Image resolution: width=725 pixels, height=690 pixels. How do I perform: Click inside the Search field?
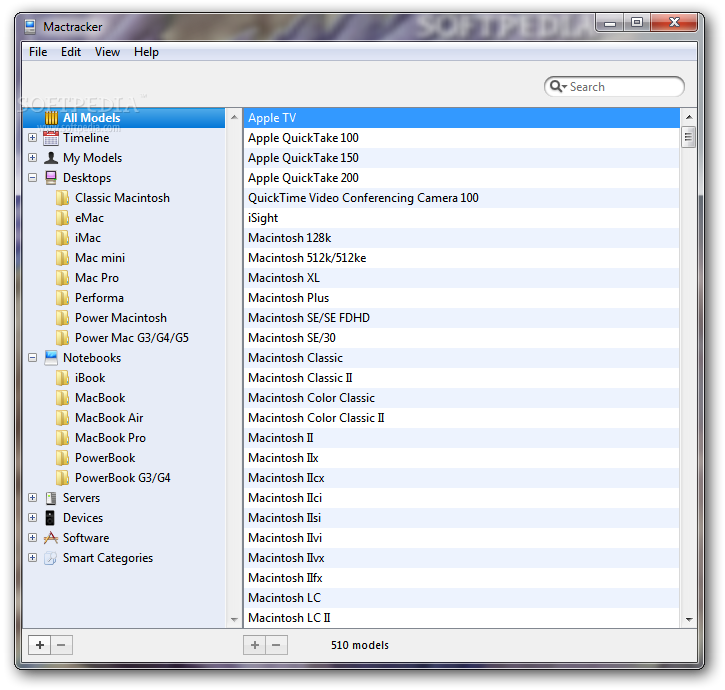point(614,86)
